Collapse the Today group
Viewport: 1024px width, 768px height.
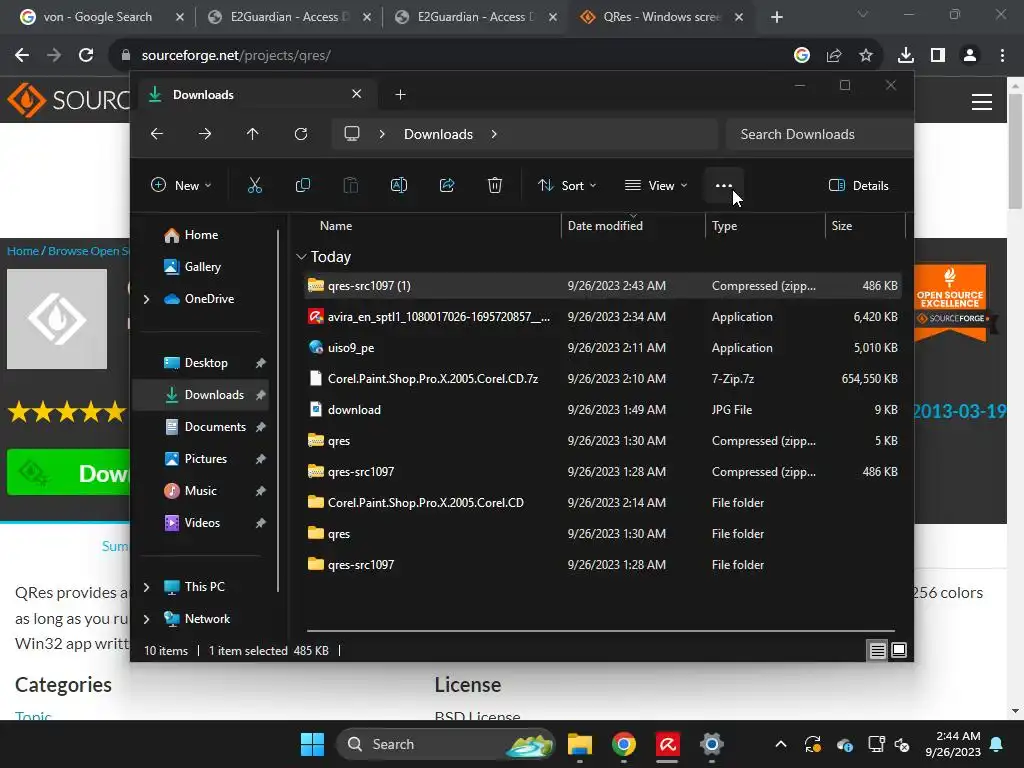click(x=301, y=257)
